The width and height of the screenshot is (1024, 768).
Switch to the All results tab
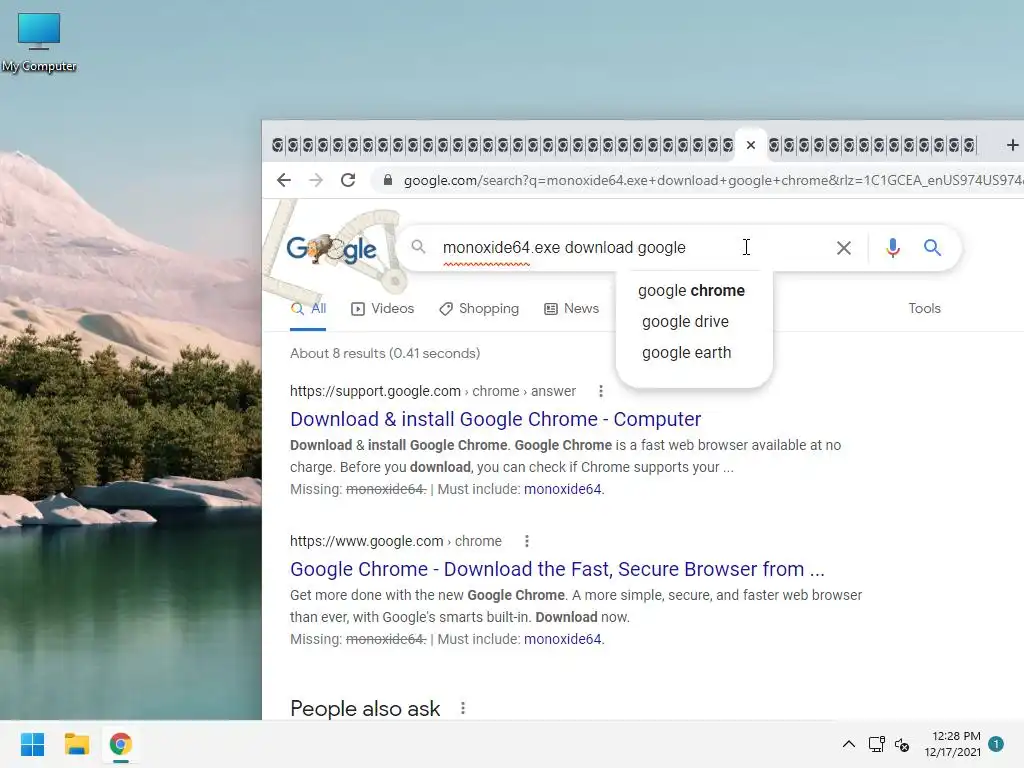(x=308, y=309)
